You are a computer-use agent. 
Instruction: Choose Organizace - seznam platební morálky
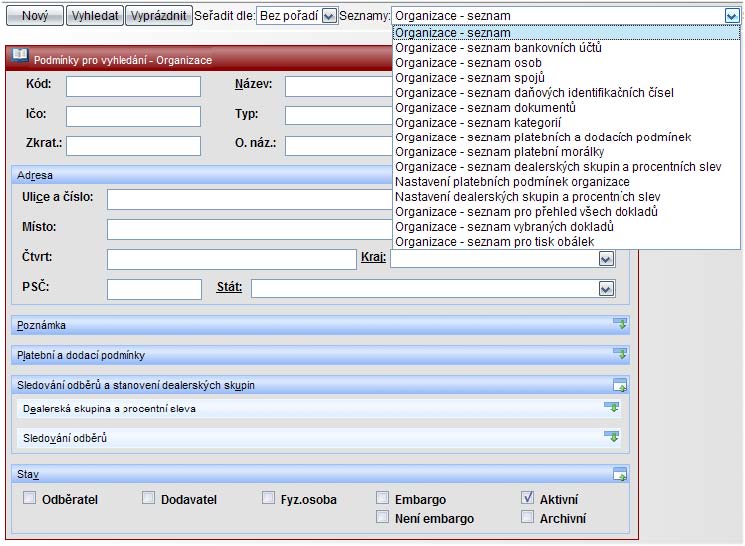click(x=566, y=152)
